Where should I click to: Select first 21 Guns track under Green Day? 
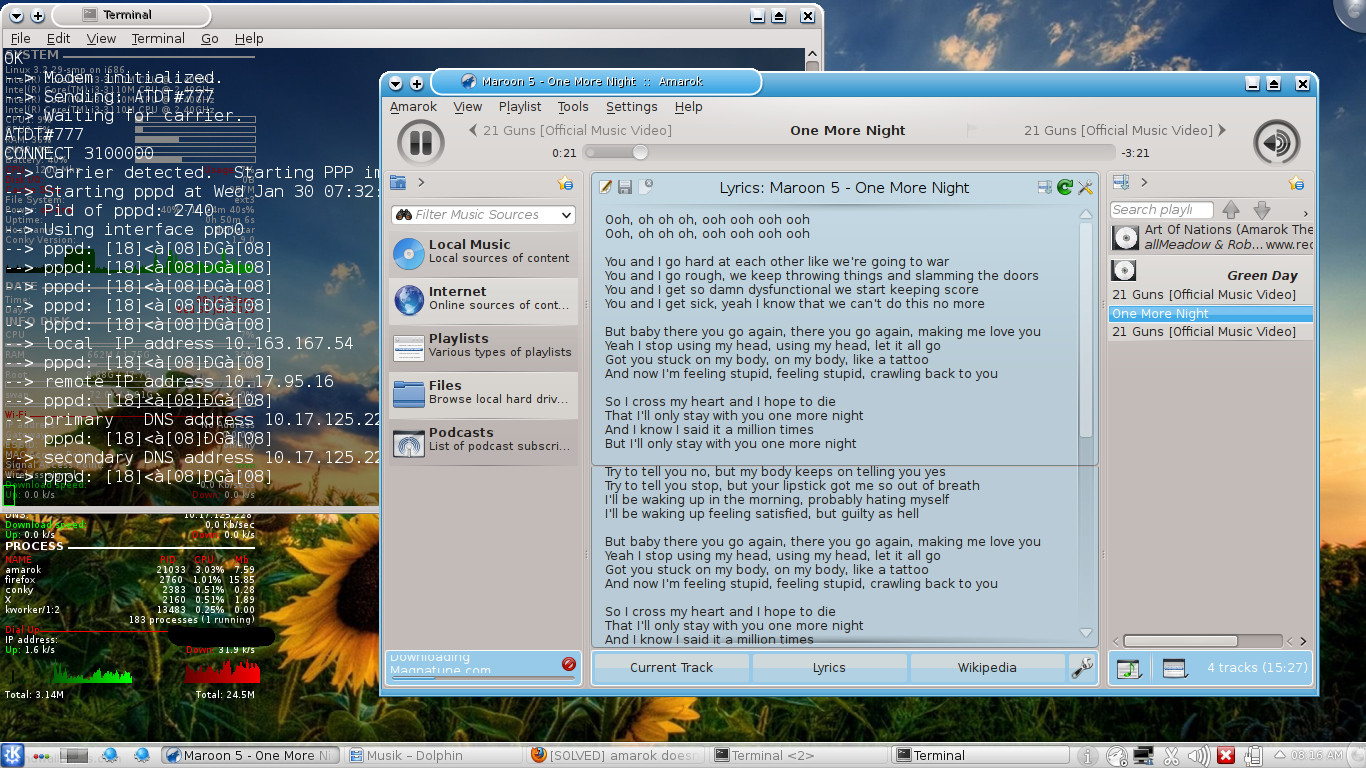pyautogui.click(x=1210, y=294)
